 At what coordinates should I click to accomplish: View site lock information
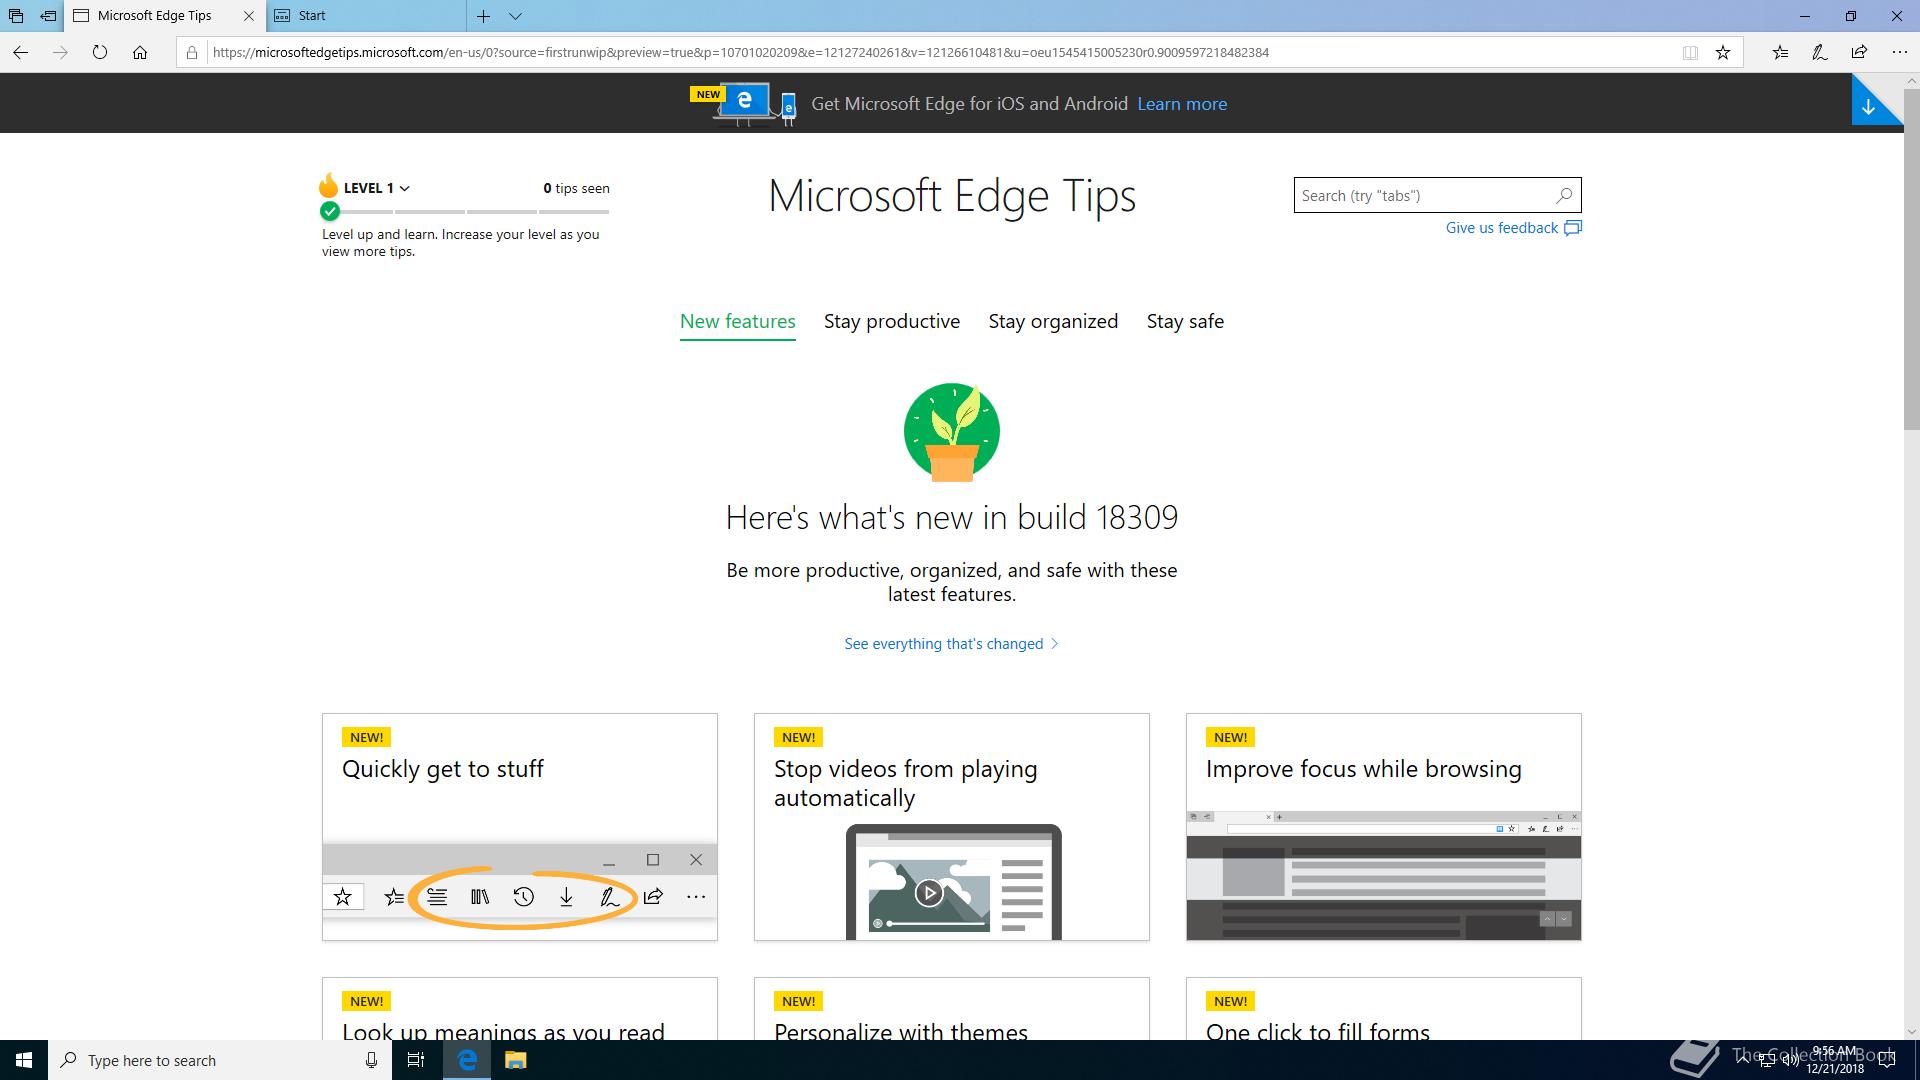tap(192, 53)
